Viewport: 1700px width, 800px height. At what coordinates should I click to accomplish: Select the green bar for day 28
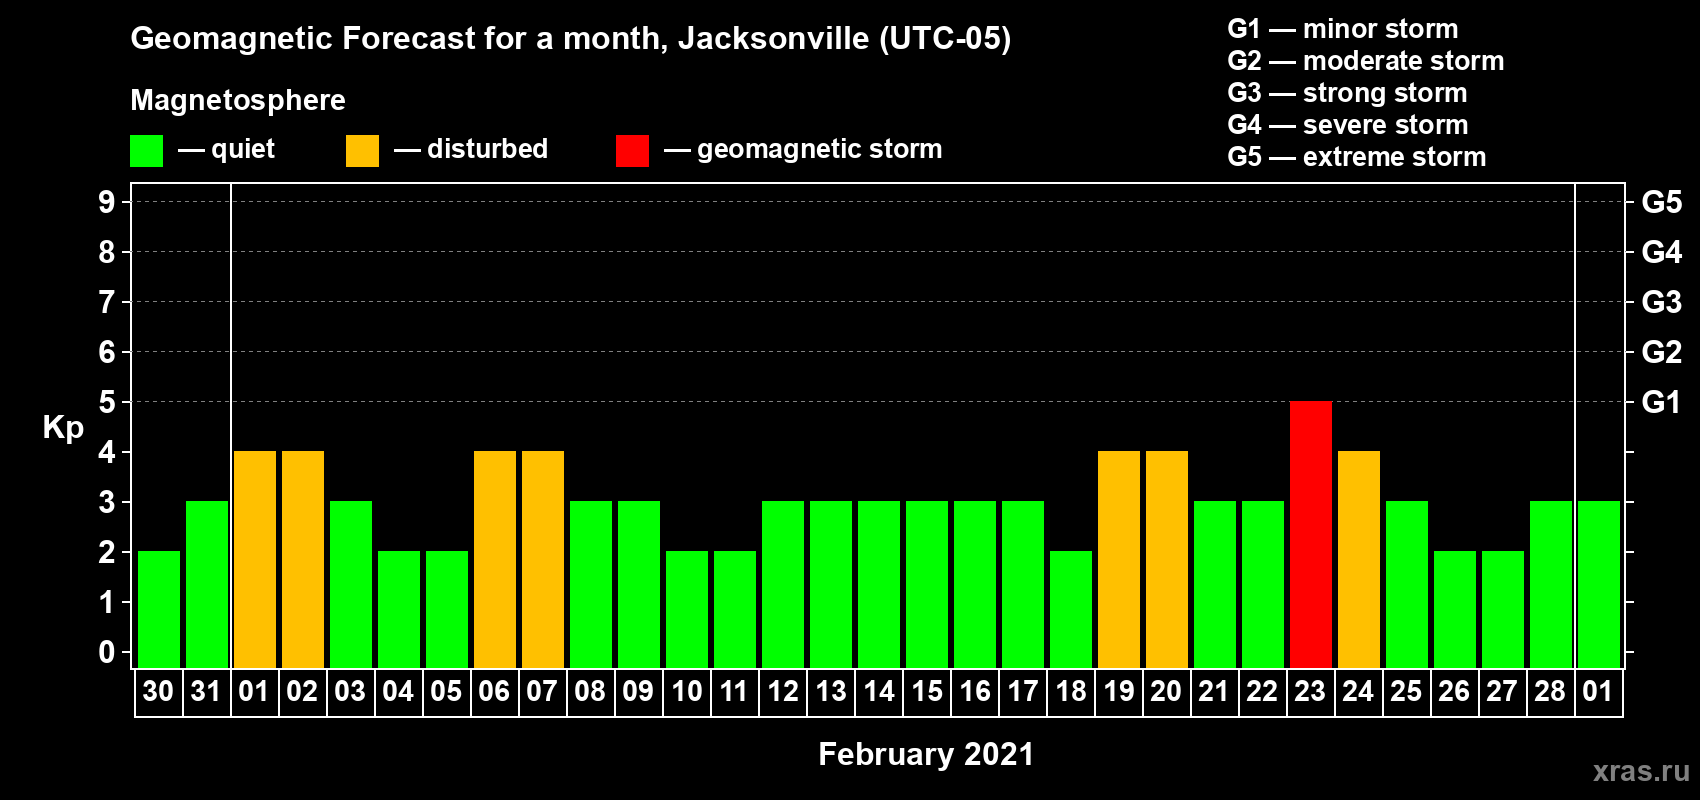pyautogui.click(x=1550, y=584)
